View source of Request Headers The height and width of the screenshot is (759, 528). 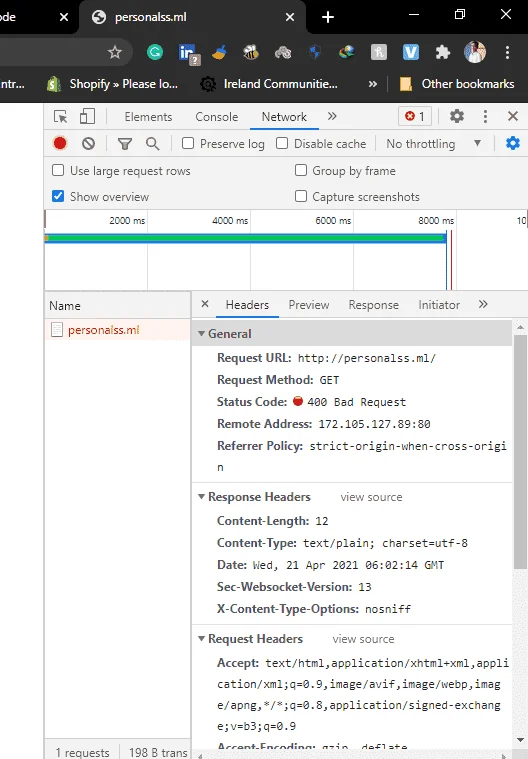coord(363,639)
